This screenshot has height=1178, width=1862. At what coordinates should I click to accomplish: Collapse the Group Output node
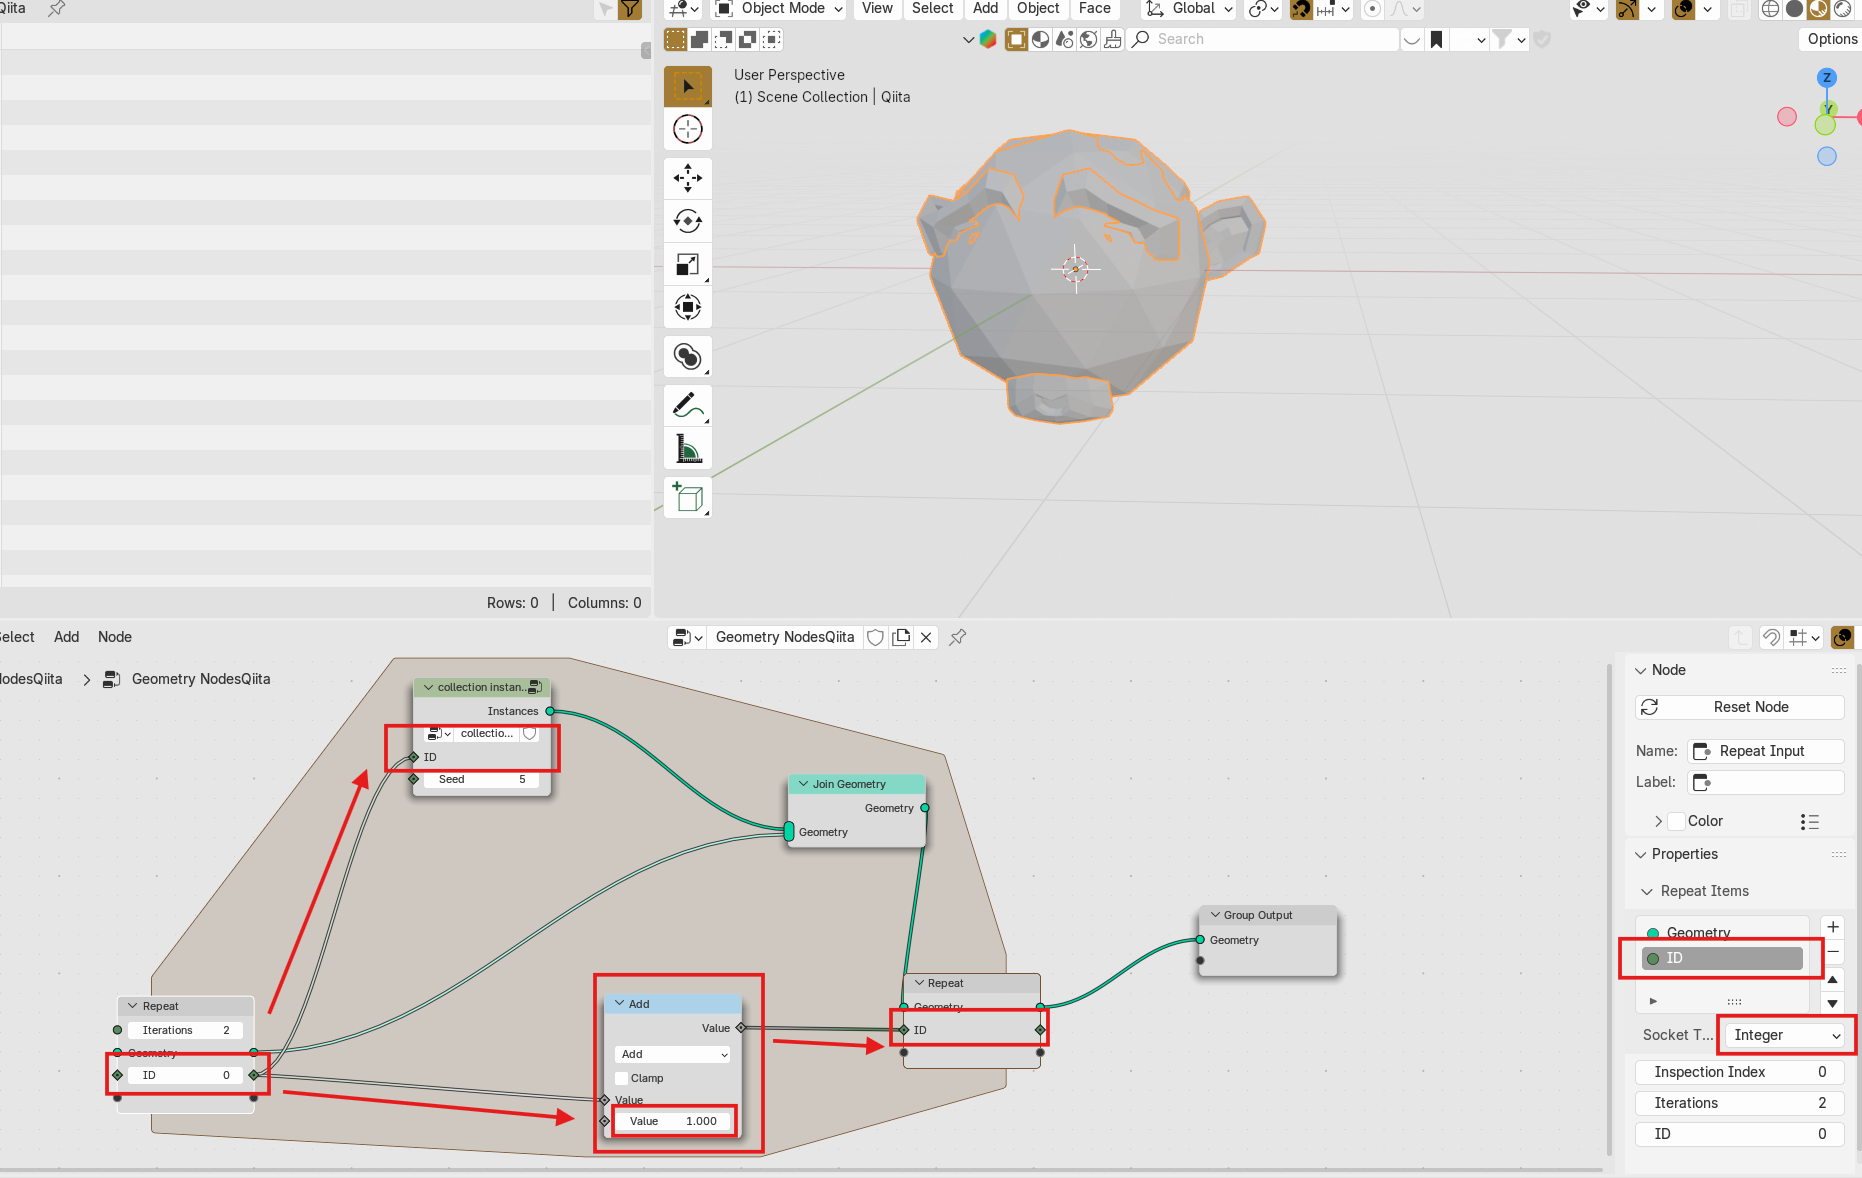pos(1215,915)
